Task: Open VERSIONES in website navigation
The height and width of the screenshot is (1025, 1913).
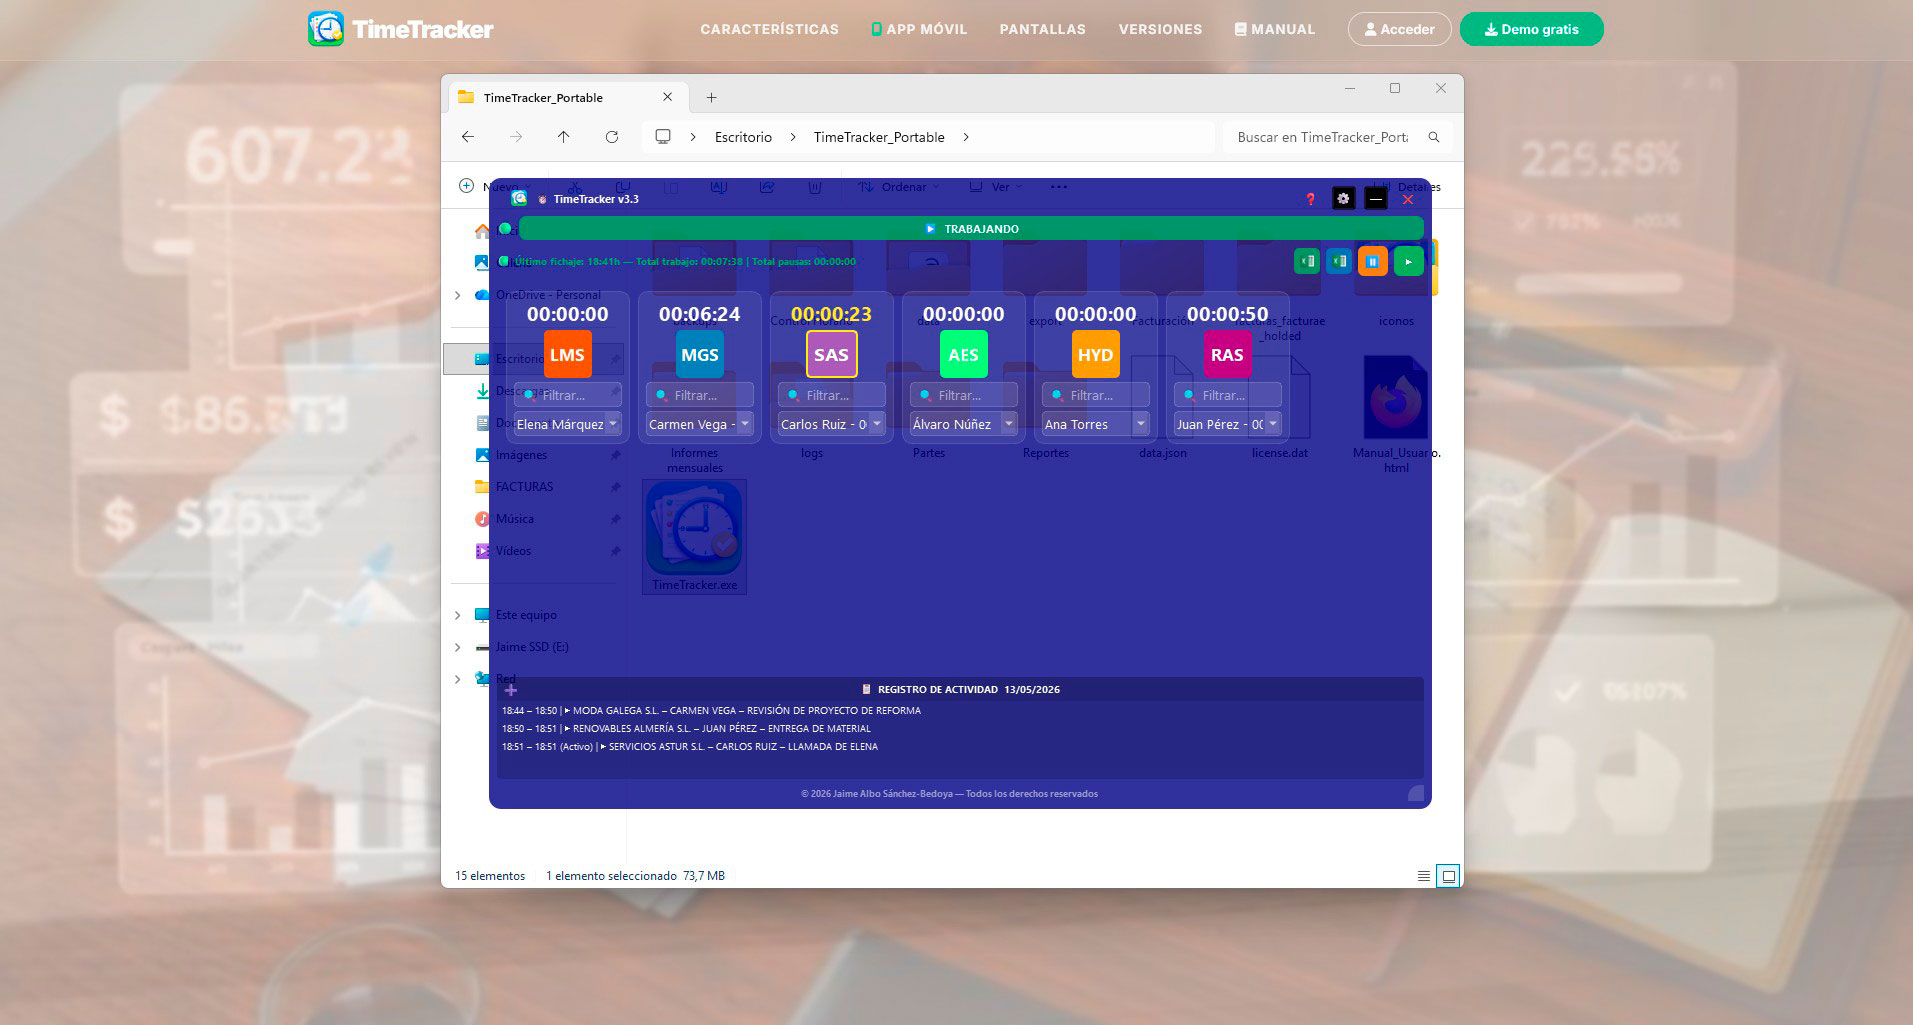Action: click(1161, 29)
